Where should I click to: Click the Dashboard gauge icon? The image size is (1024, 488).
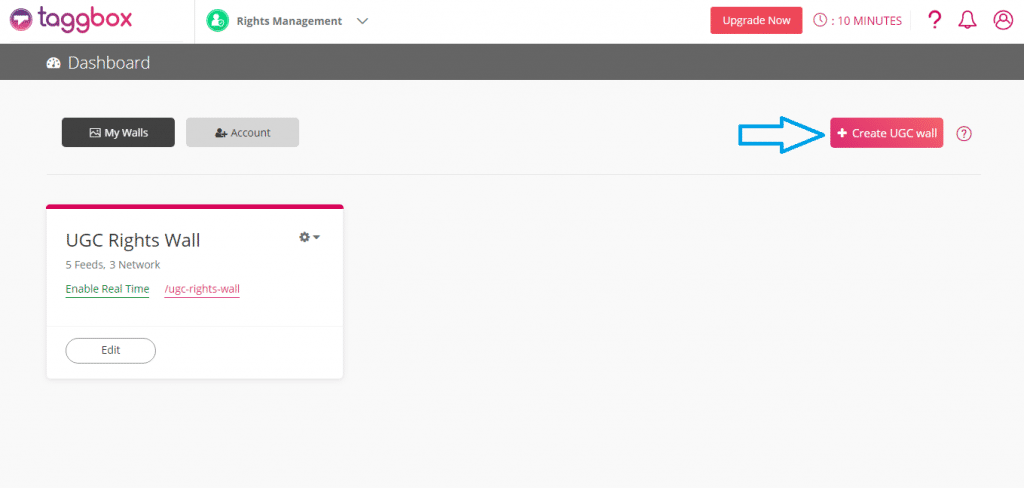point(54,63)
